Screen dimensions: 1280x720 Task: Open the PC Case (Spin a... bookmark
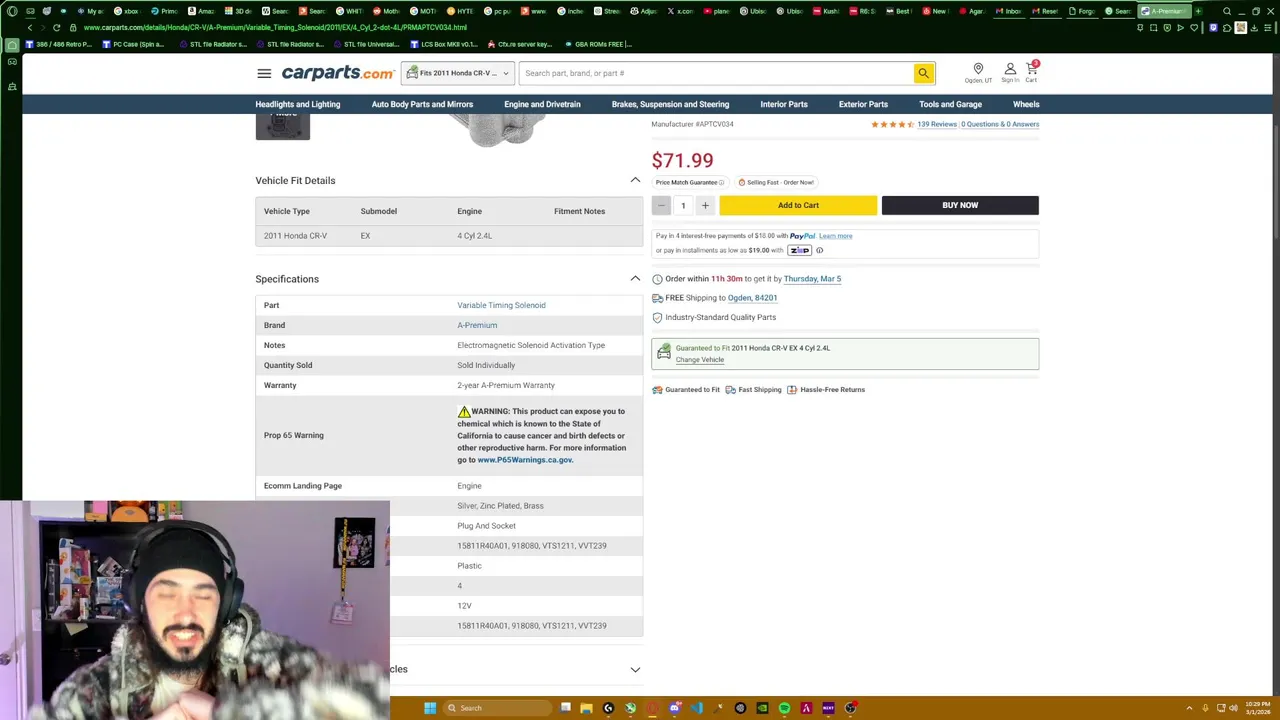click(133, 45)
